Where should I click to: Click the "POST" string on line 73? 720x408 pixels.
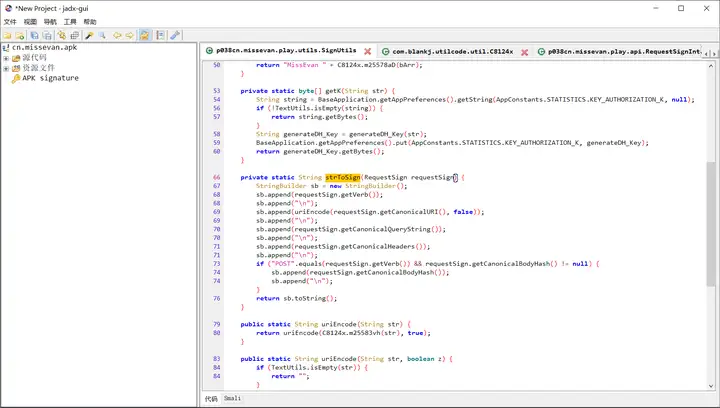282,264
